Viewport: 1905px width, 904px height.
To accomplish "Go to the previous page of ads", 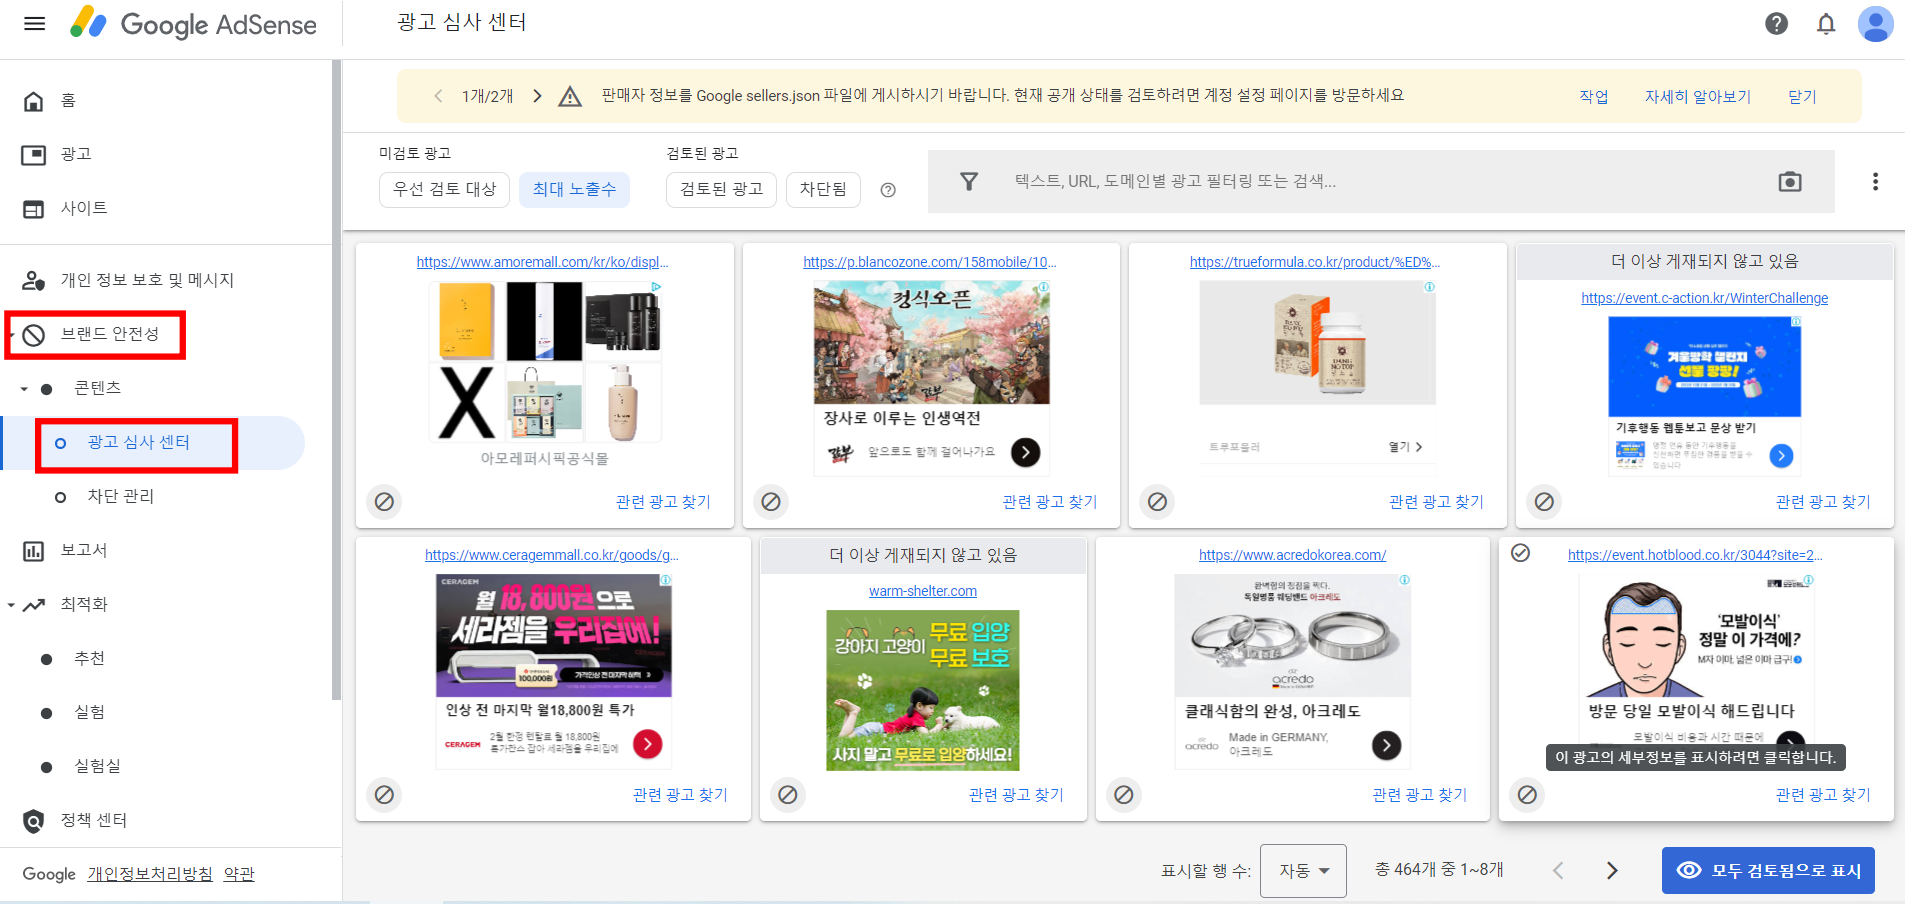I will pos(1558,870).
